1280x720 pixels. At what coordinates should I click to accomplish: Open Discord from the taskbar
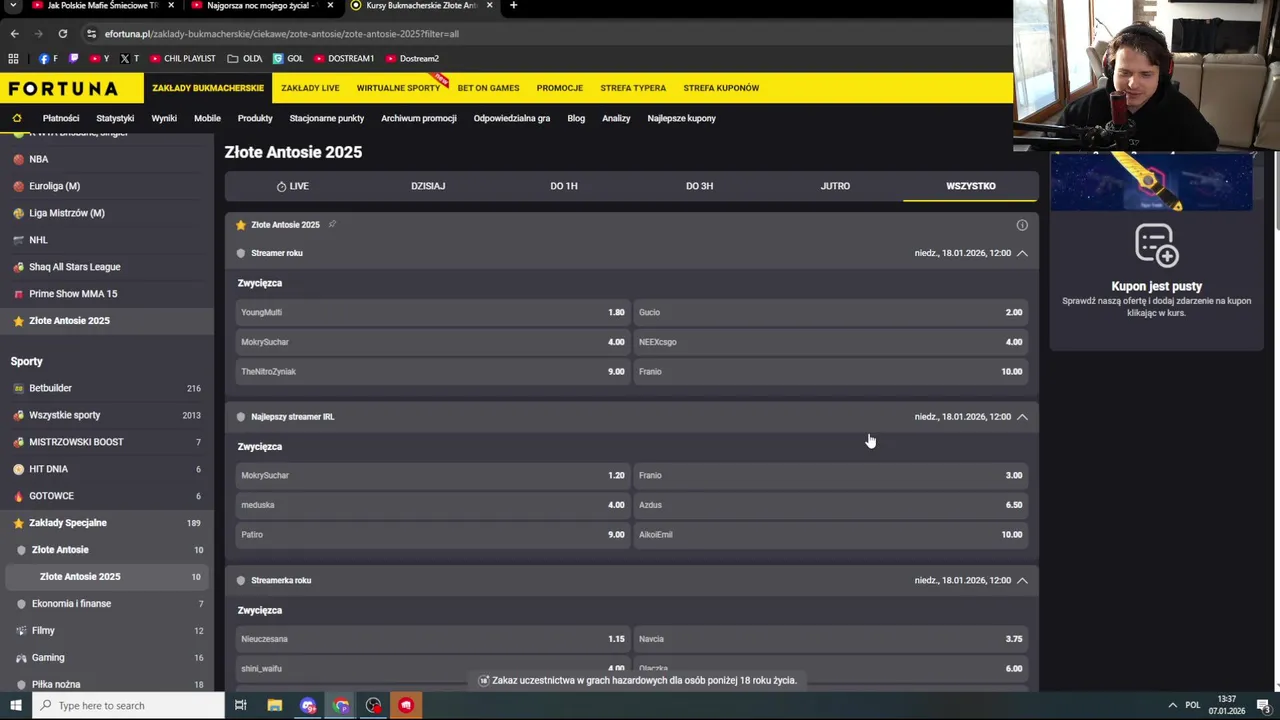click(308, 705)
